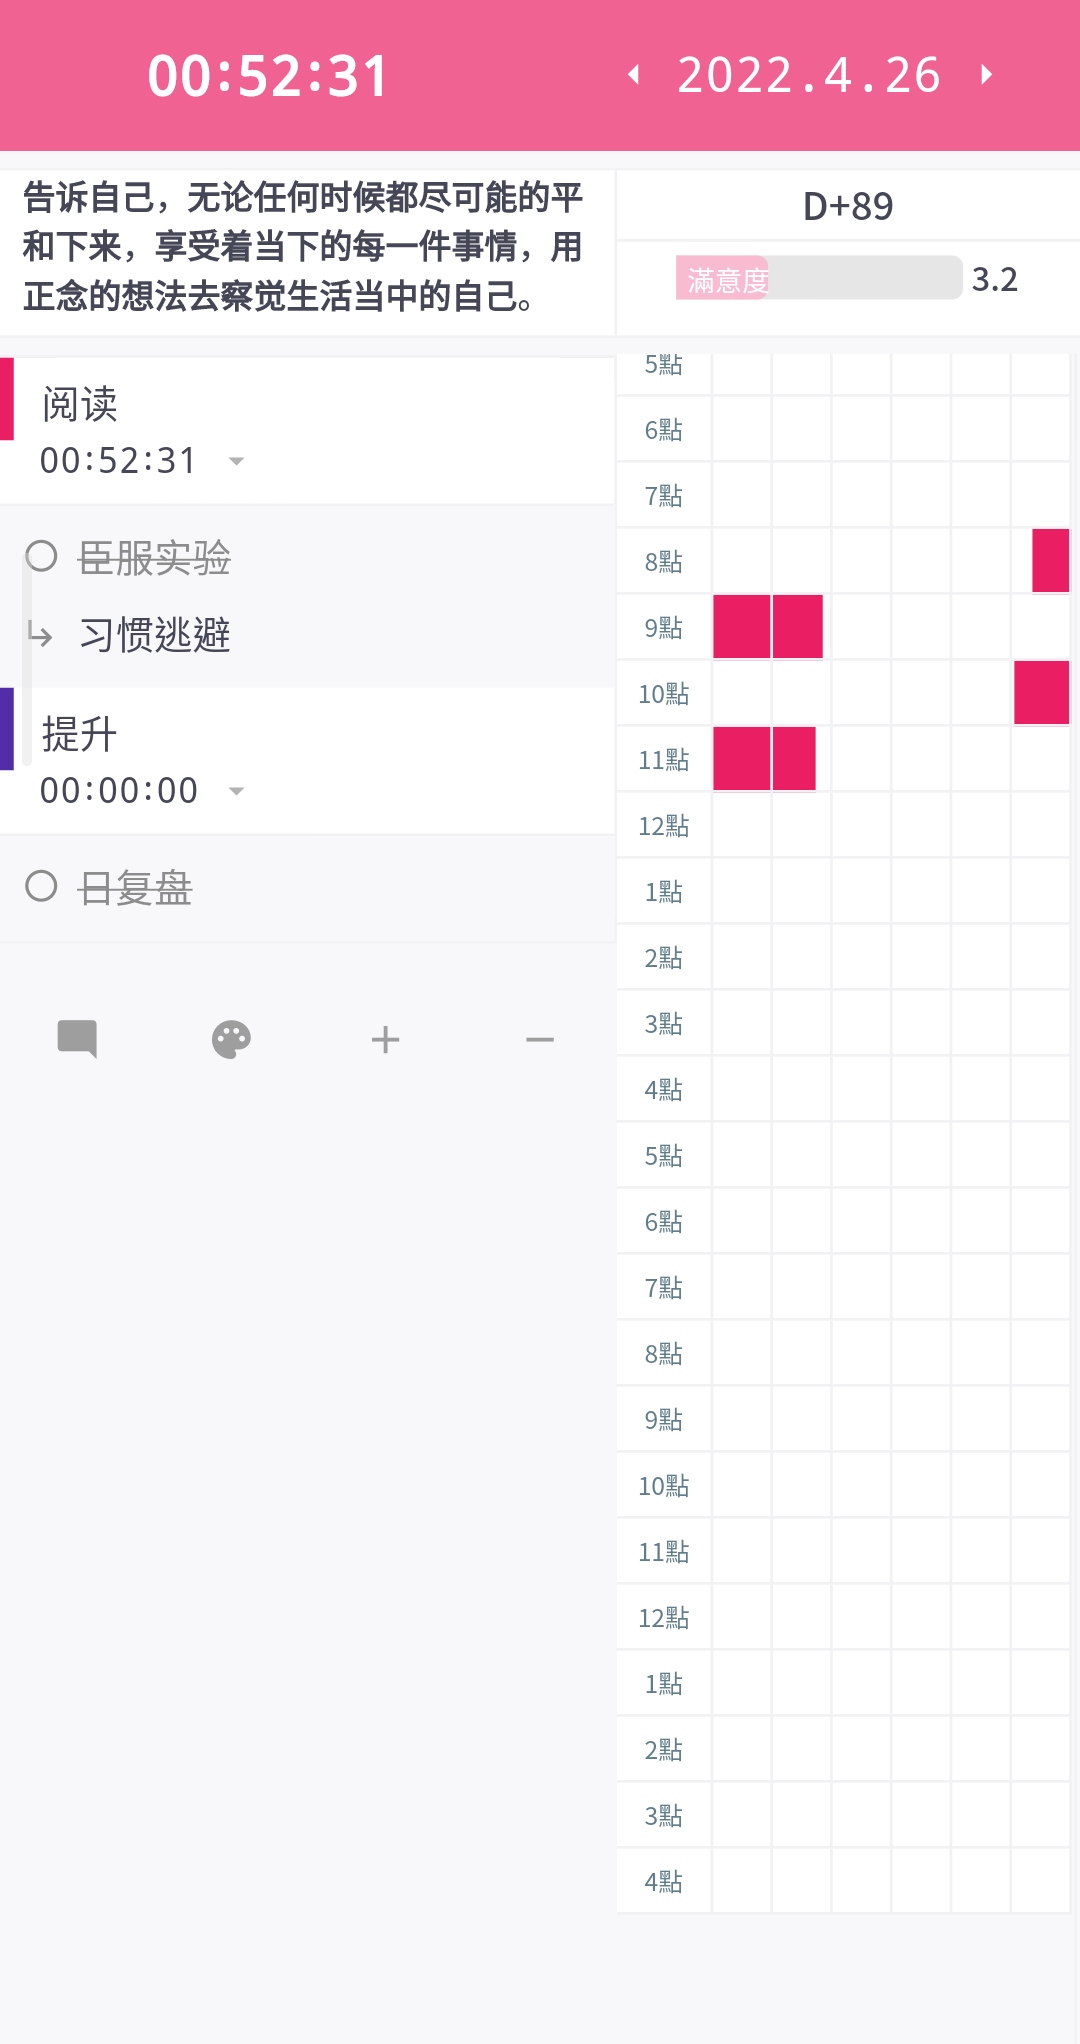Expand the dropdown arrow under 提升 timer
Screen dimensions: 1080x2044
[237, 791]
